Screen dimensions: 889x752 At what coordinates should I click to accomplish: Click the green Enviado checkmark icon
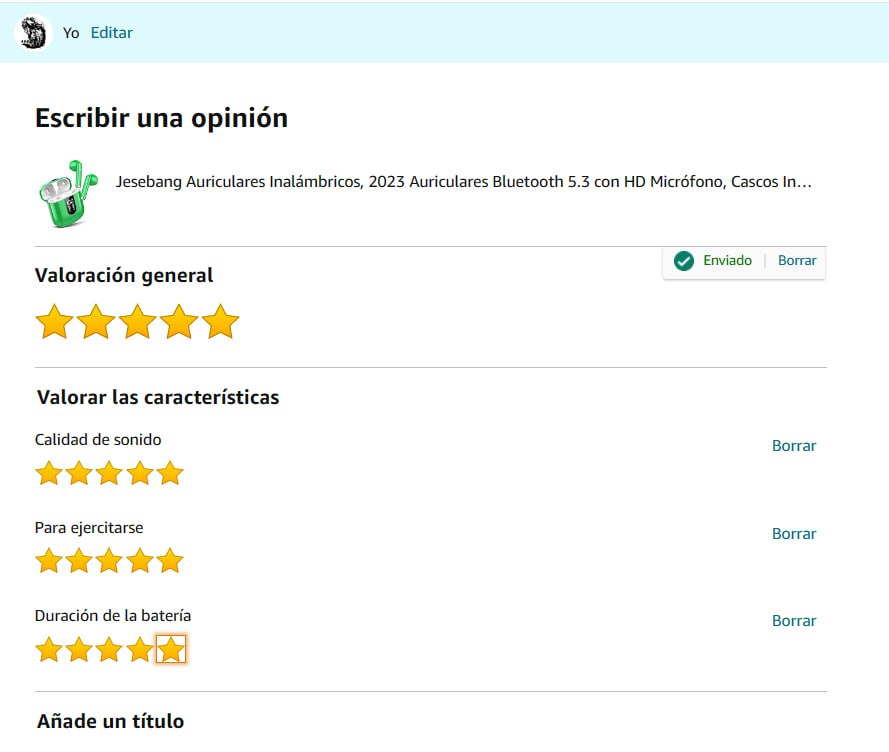684,261
